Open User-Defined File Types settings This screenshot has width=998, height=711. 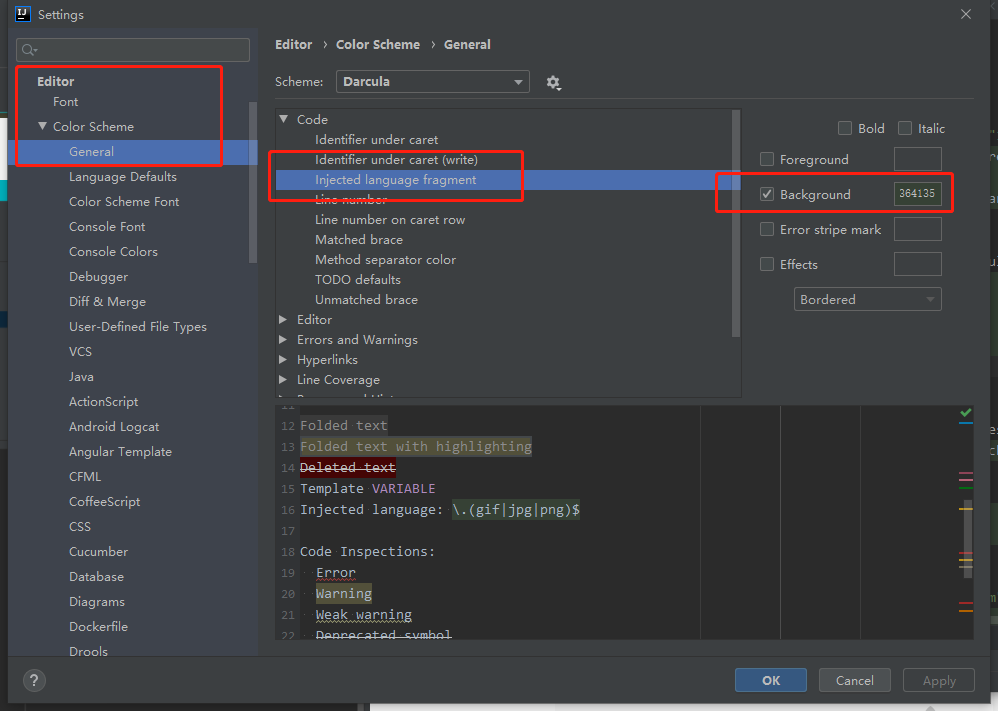tap(137, 327)
